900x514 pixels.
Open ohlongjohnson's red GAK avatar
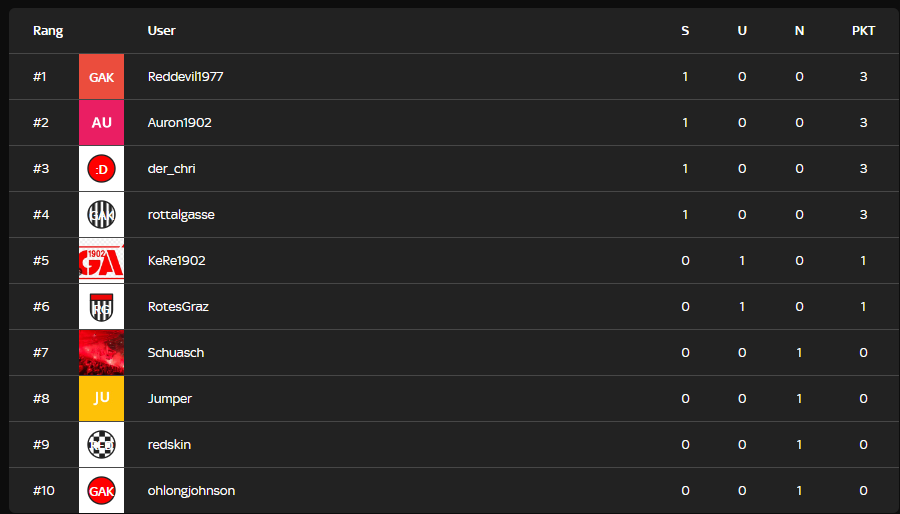[101, 491]
